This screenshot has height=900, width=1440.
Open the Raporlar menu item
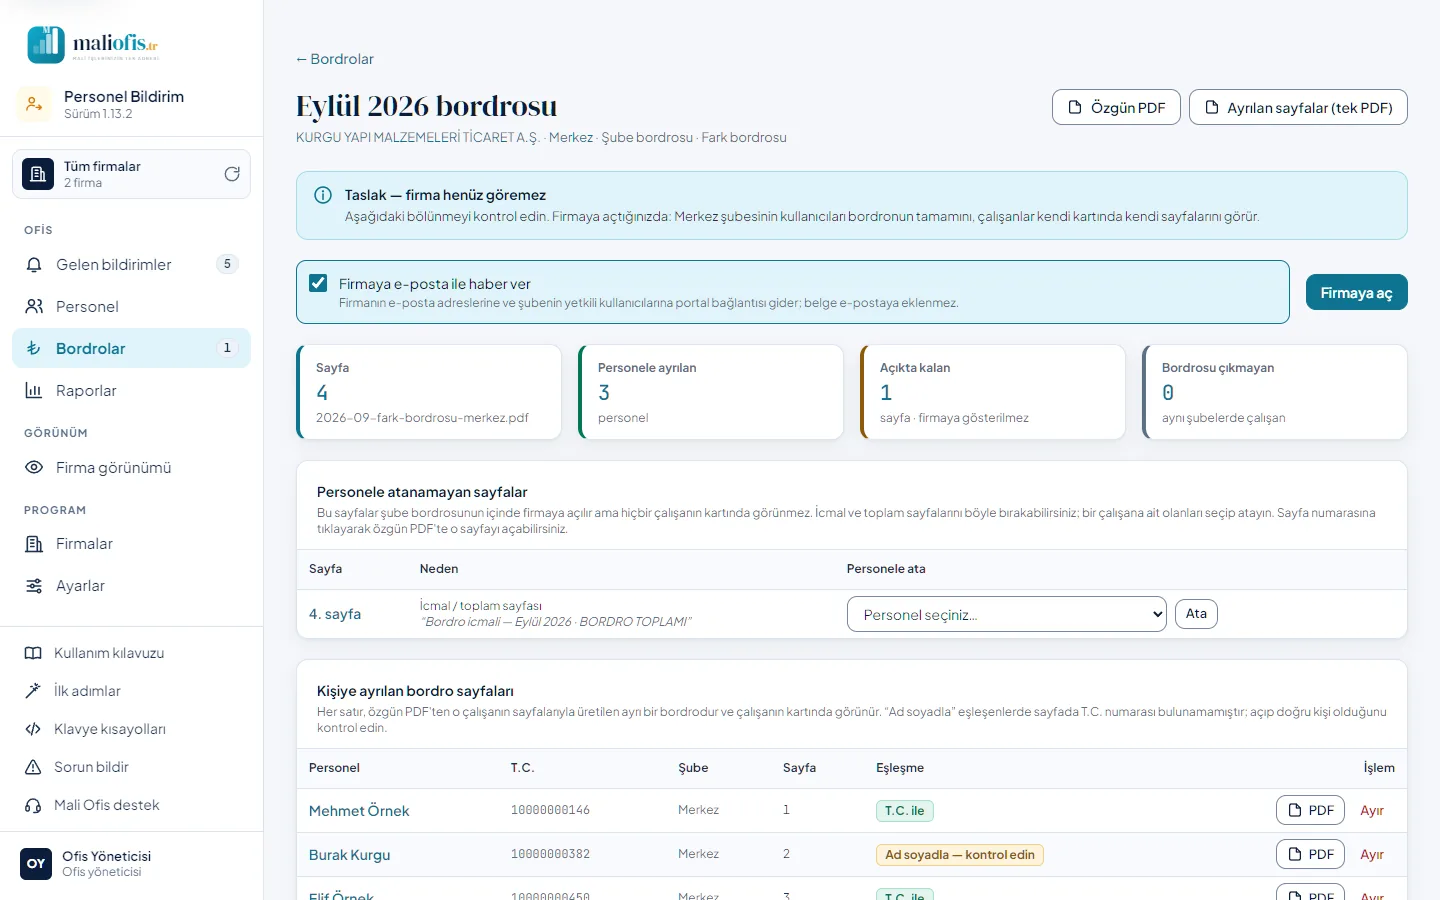point(131,391)
